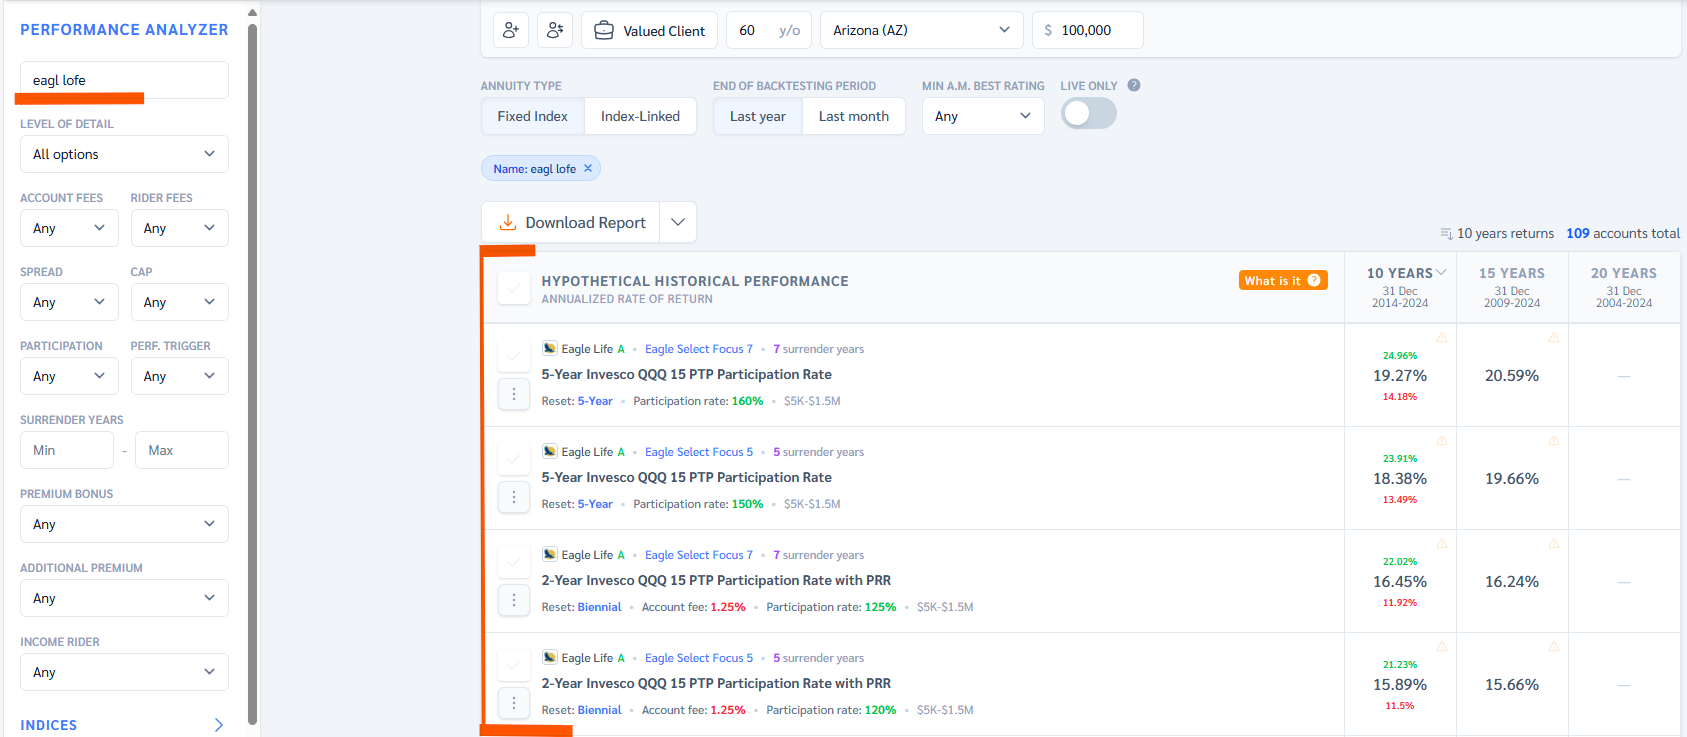Click the 'eagl lofe' search field
Image resolution: width=1687 pixels, height=737 pixels.
coord(124,80)
